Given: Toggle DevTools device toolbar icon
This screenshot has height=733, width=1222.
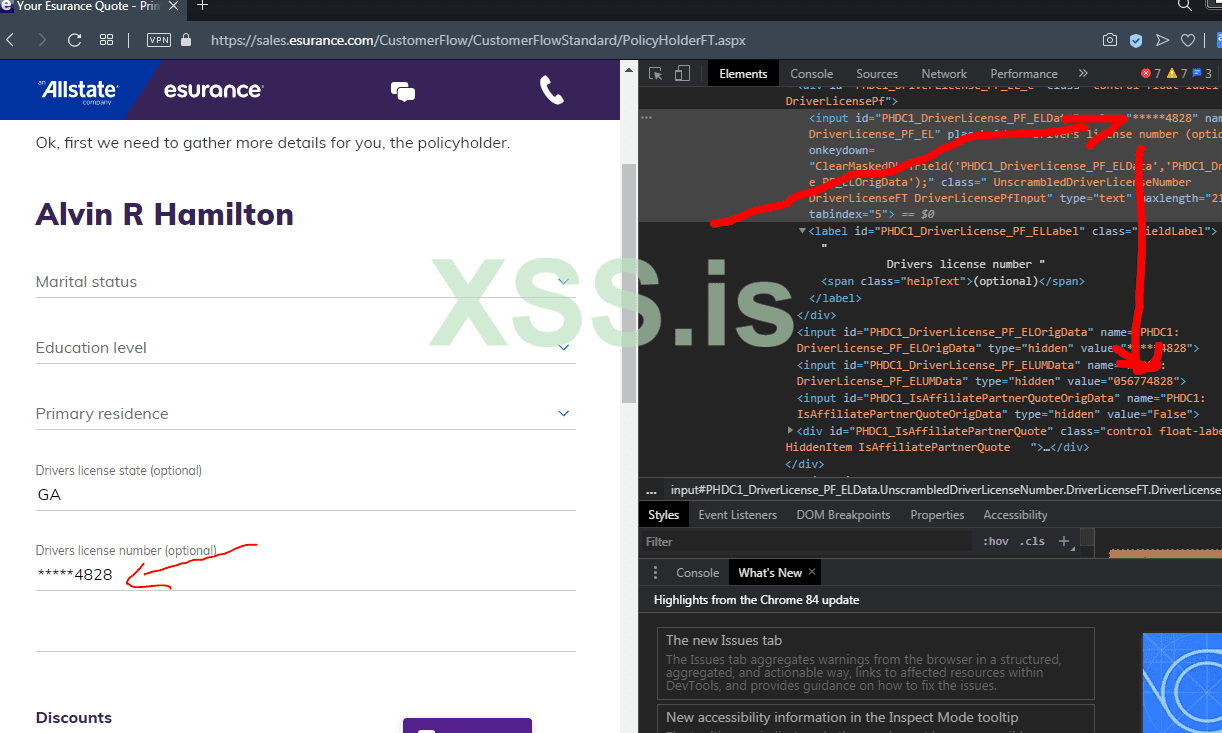Looking at the screenshot, I should coord(682,74).
